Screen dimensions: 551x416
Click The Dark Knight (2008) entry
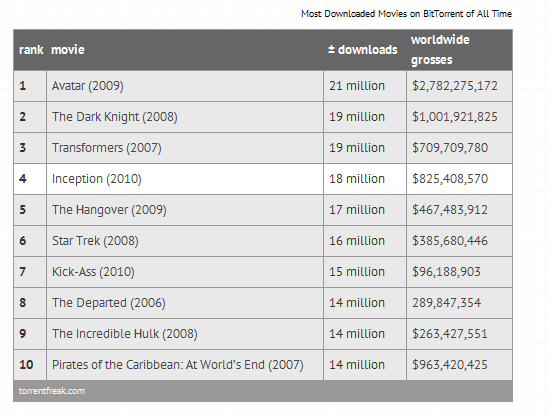pyautogui.click(x=185, y=117)
